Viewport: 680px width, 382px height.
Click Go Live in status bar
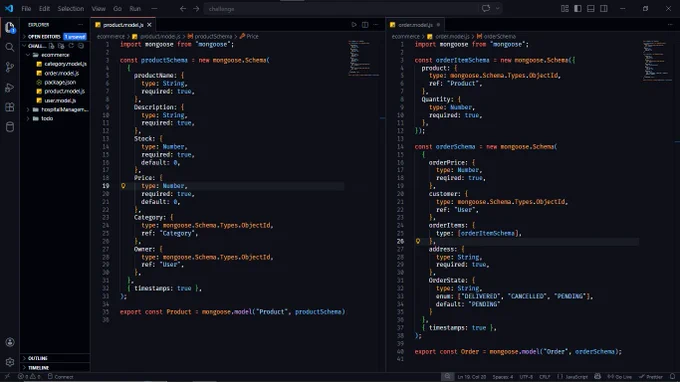point(619,377)
